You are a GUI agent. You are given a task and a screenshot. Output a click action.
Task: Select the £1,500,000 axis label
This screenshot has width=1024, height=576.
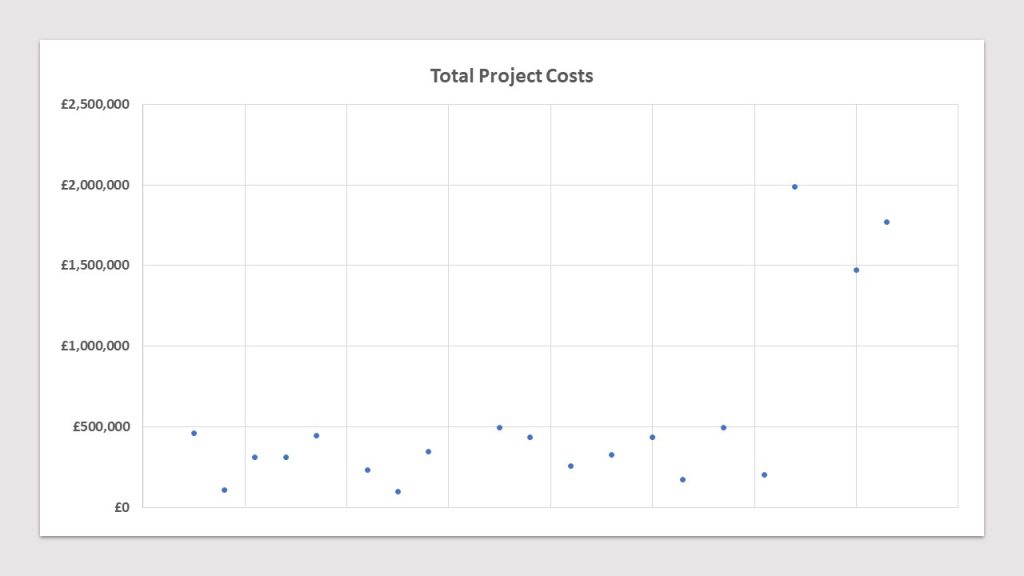tap(95, 265)
